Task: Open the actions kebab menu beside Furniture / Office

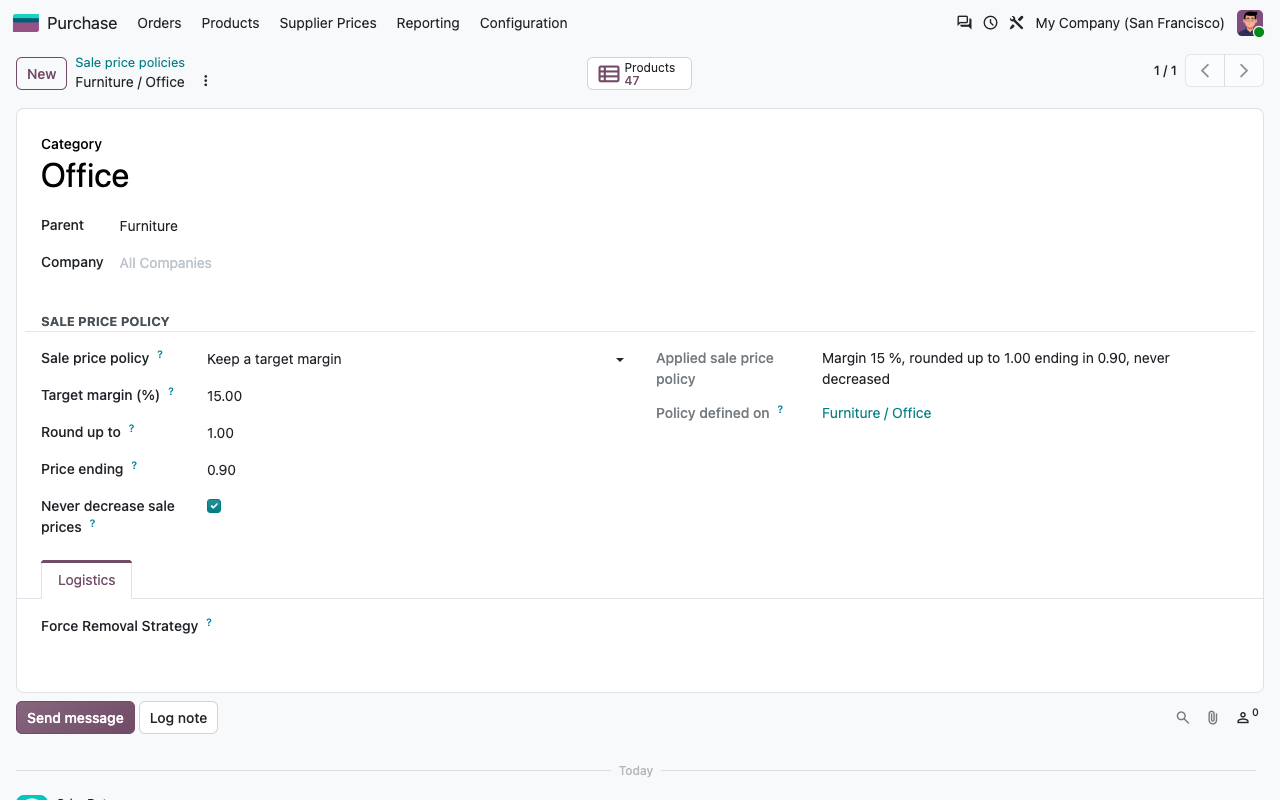Action: click(206, 81)
